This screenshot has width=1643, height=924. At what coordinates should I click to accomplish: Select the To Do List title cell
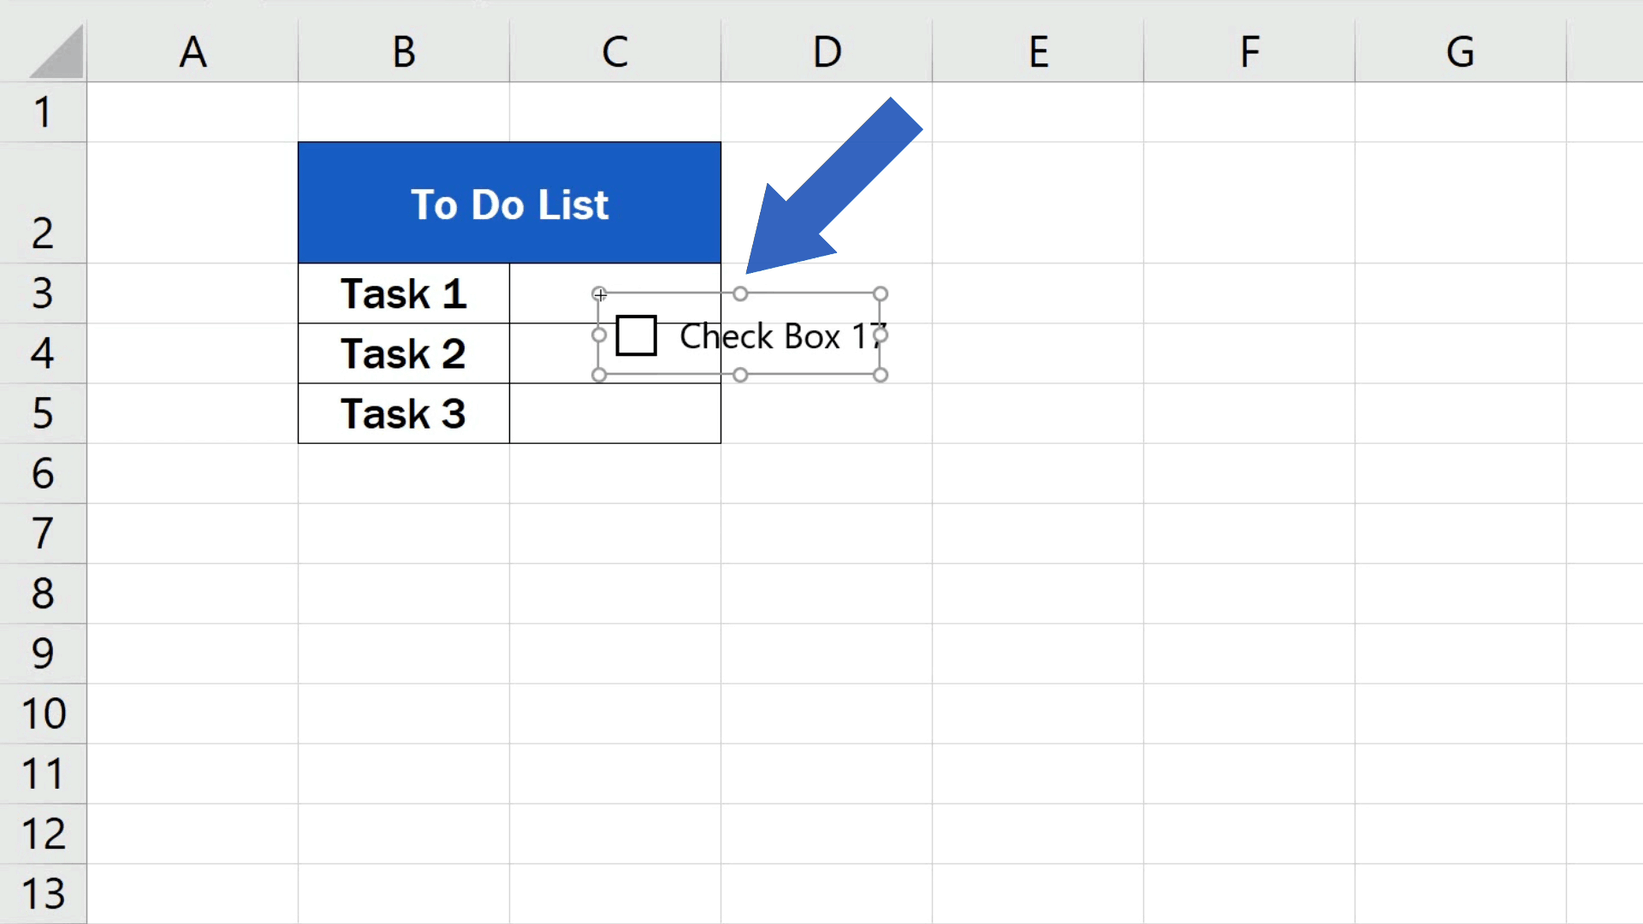pos(509,203)
